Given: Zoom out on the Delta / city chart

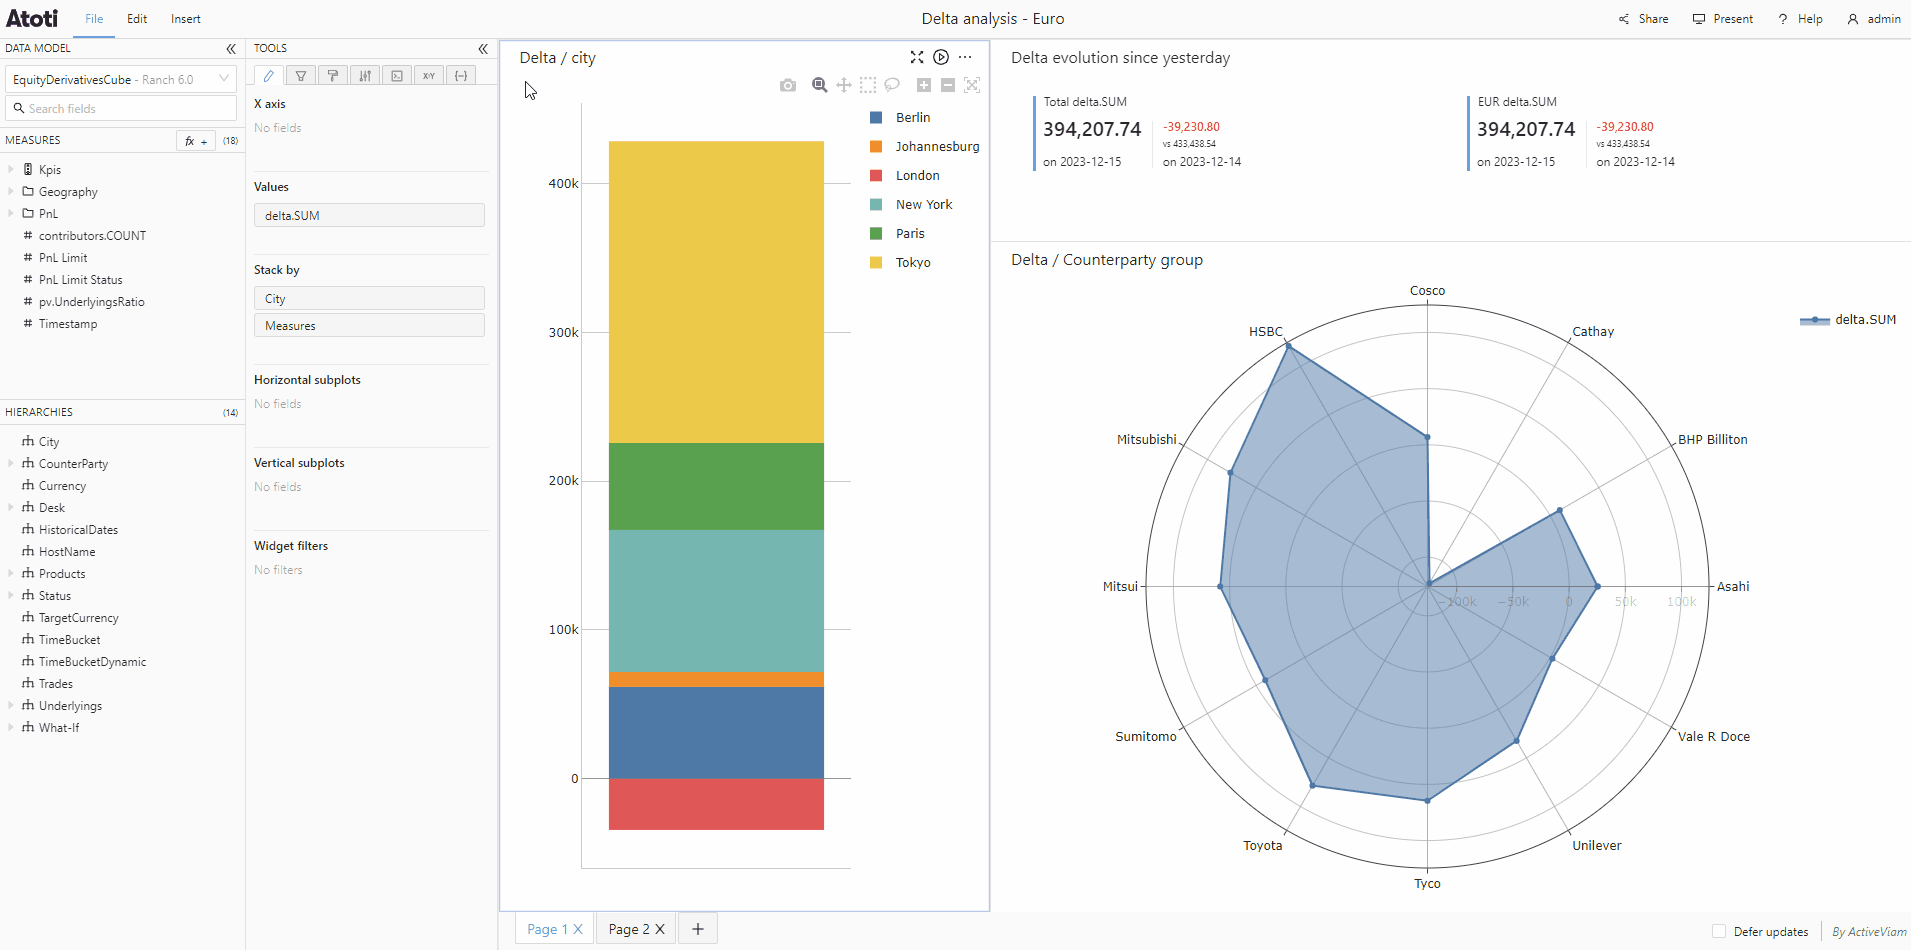Looking at the screenshot, I should (x=948, y=85).
